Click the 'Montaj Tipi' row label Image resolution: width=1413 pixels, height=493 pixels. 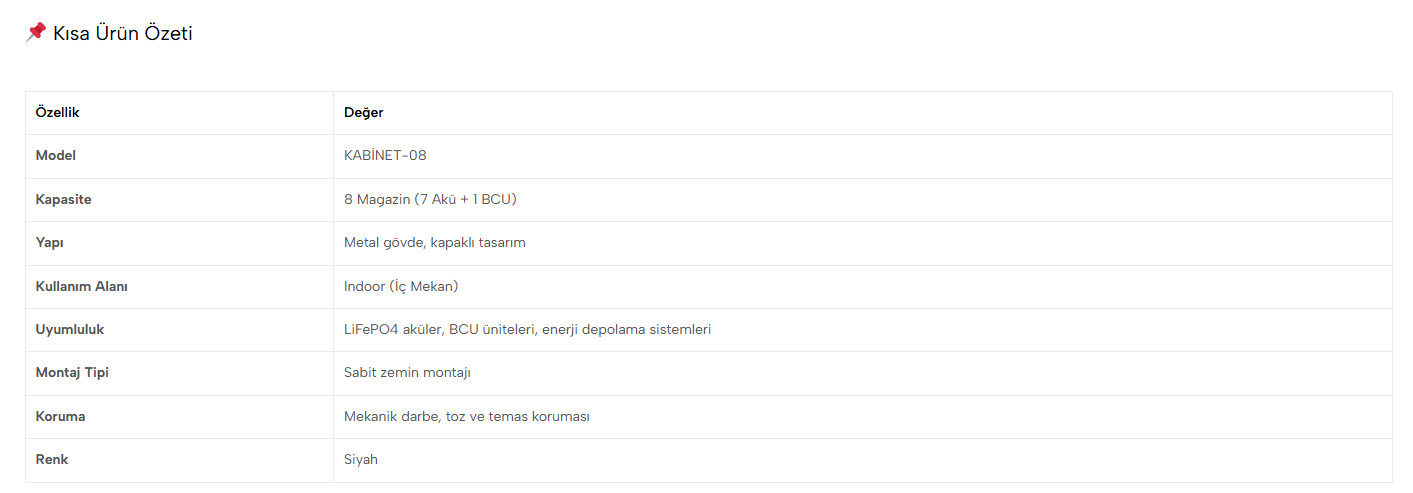click(x=72, y=373)
